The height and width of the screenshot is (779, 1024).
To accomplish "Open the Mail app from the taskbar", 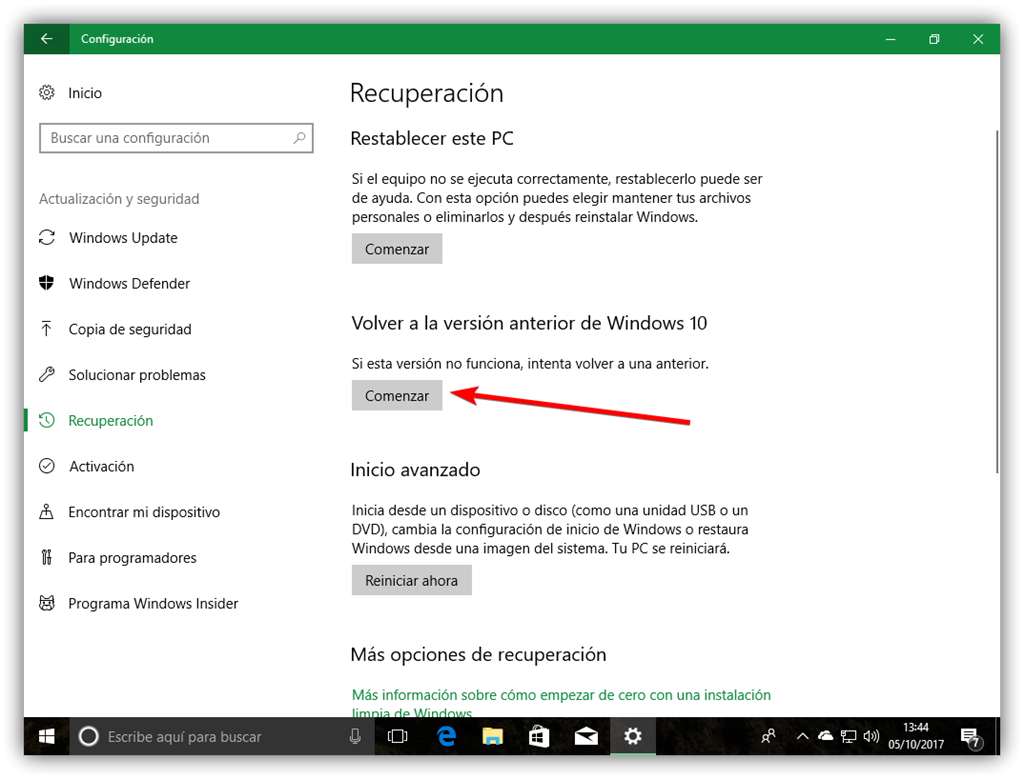I will 586,737.
